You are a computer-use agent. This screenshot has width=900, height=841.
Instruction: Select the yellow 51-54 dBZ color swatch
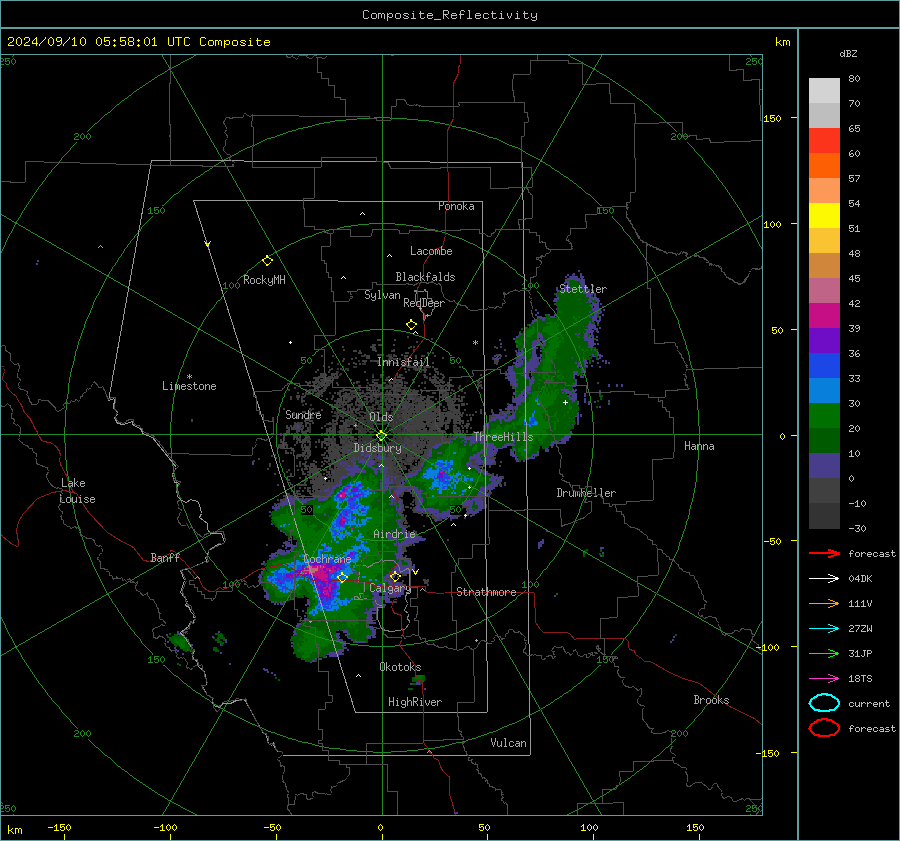824,216
